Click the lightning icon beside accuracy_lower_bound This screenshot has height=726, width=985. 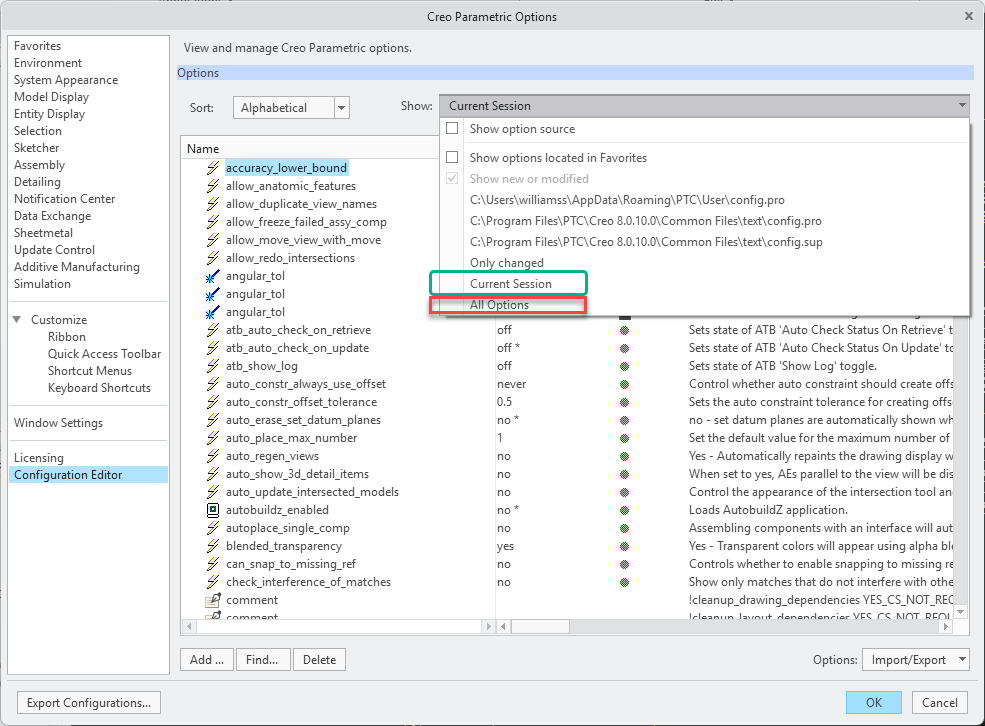pos(213,168)
